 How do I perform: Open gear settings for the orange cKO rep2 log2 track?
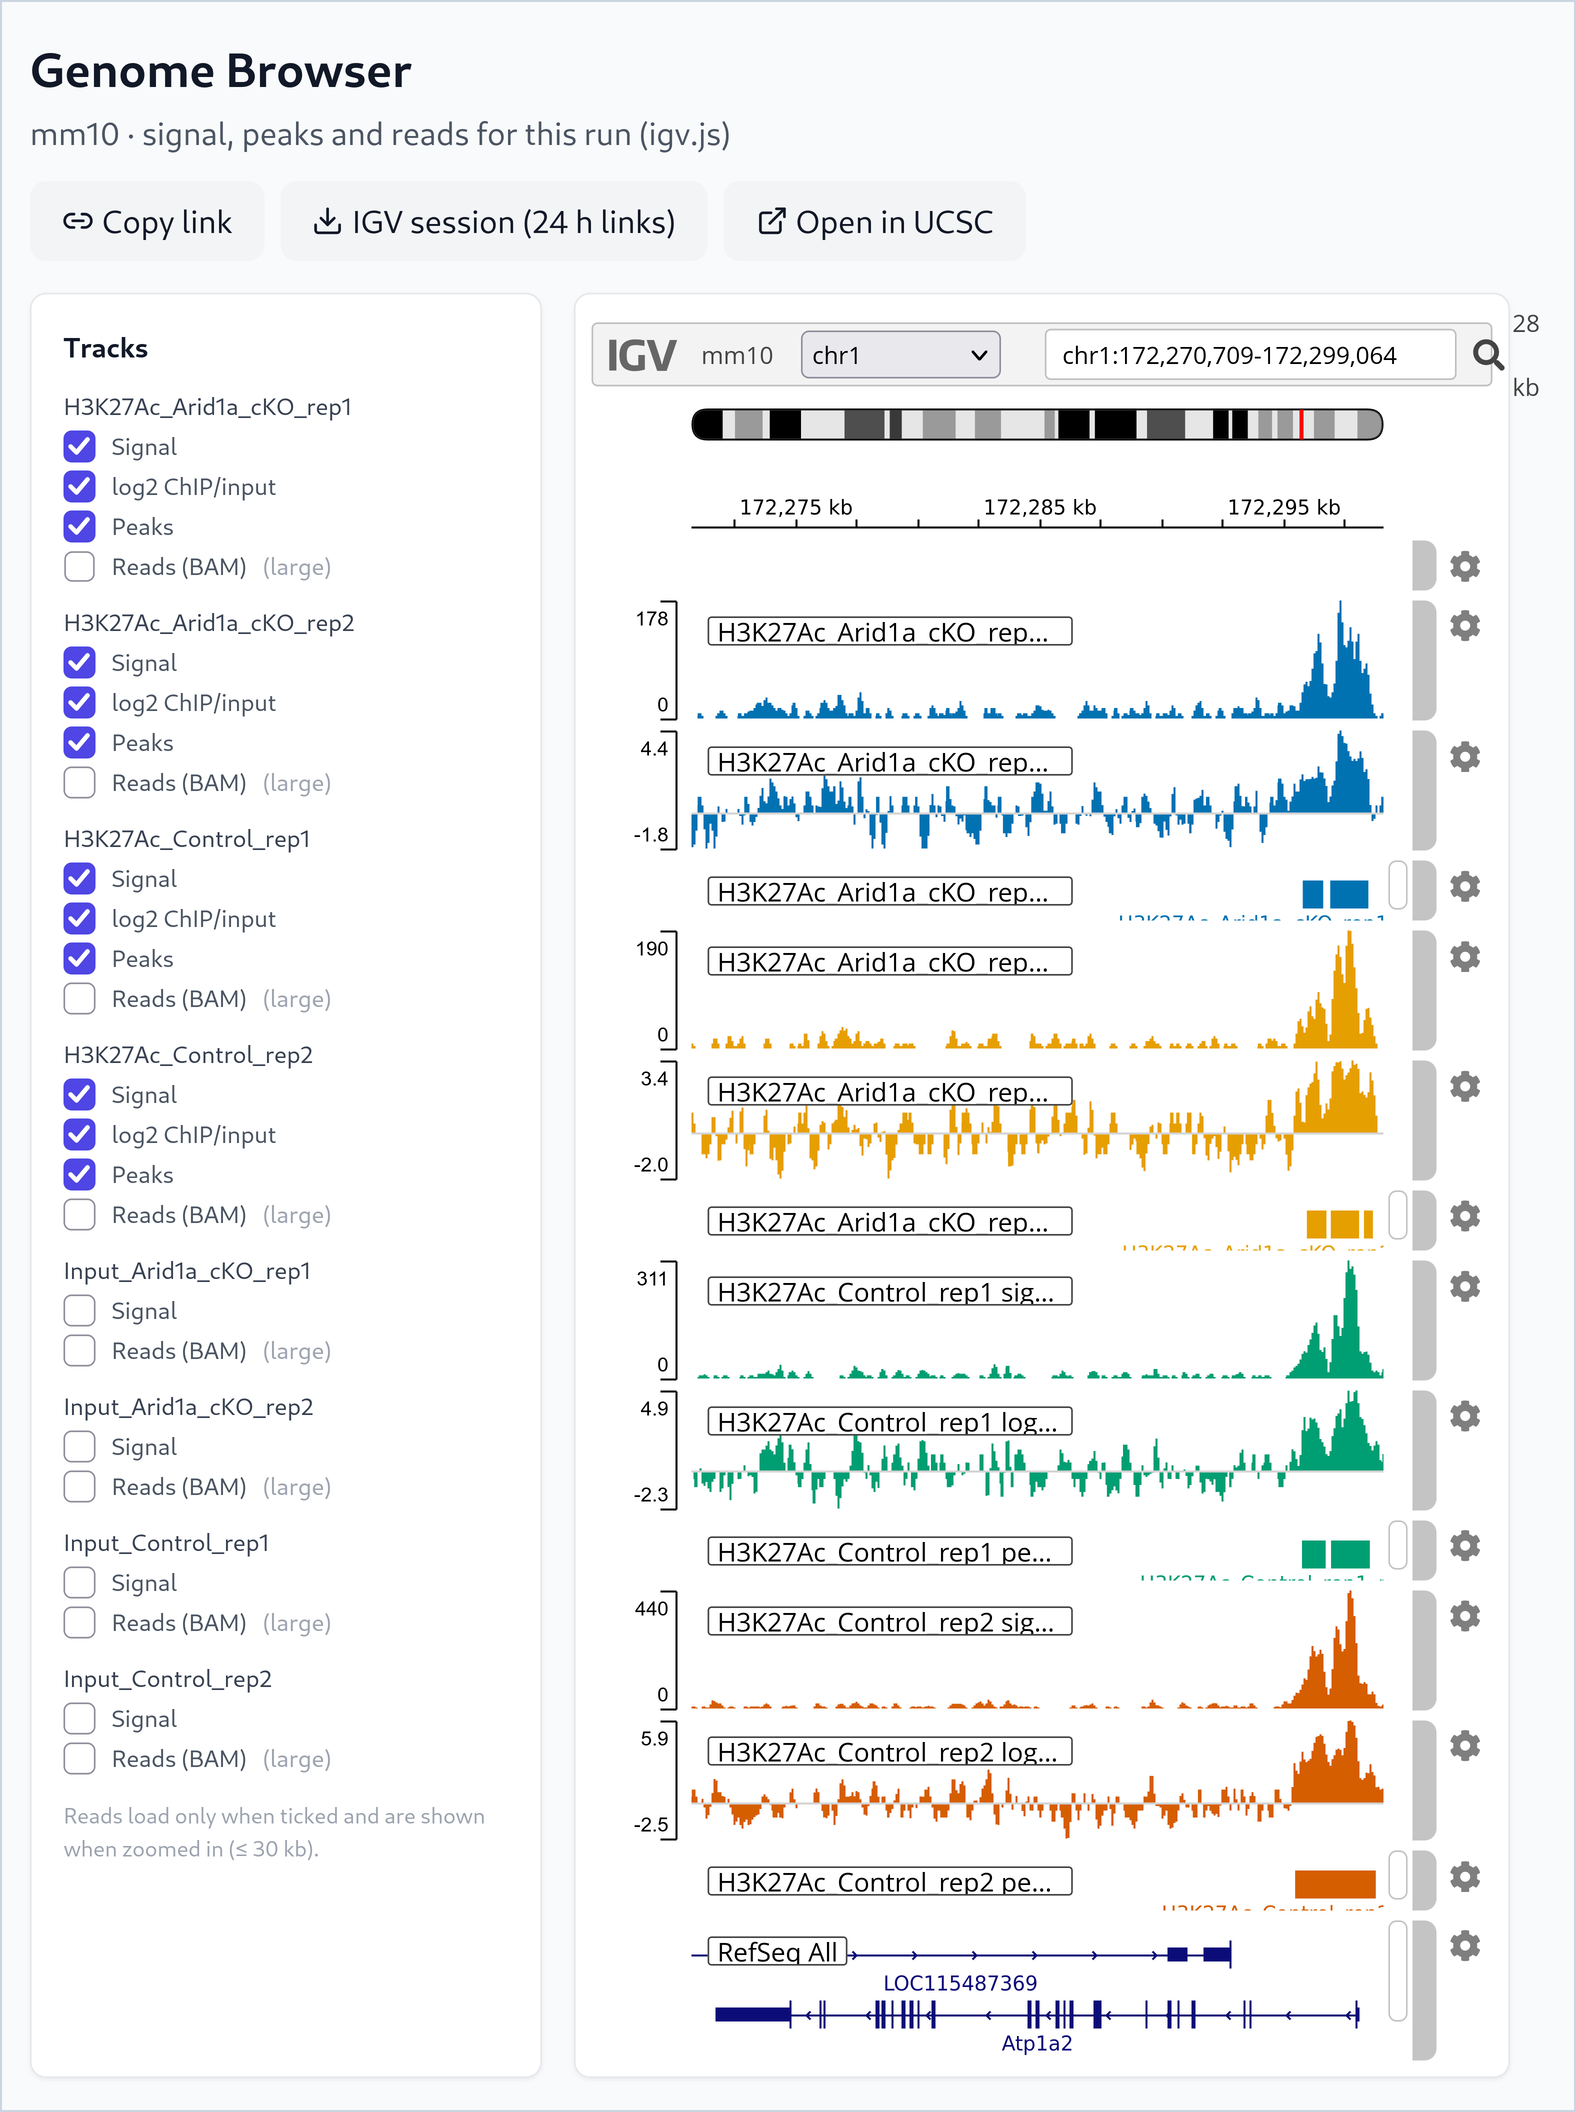[x=1465, y=1086]
